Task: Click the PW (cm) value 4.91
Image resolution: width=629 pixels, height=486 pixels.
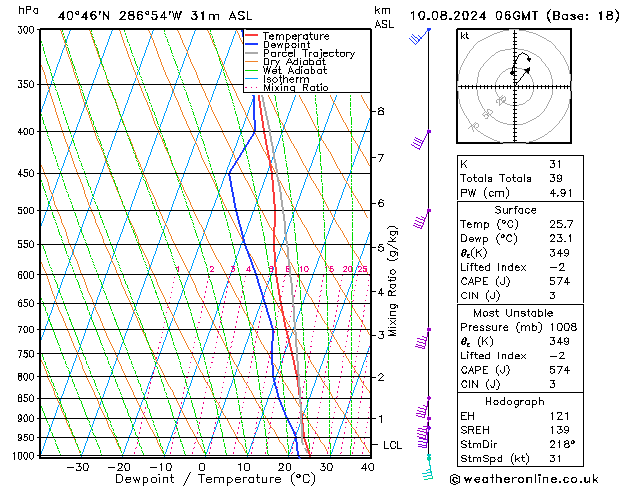Action: coord(561,193)
